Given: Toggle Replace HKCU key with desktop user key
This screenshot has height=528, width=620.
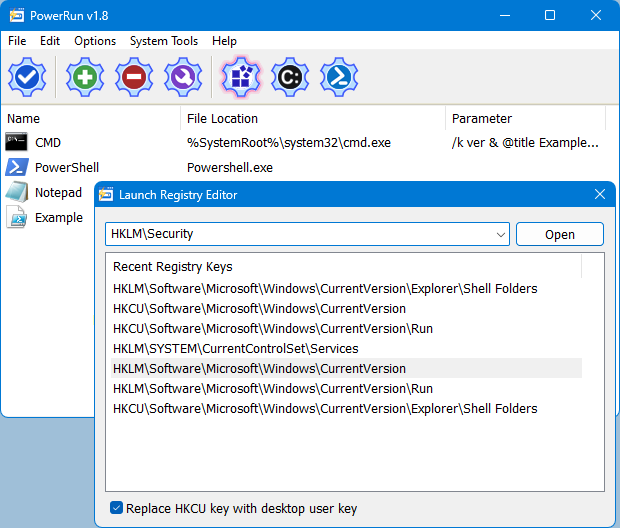Looking at the screenshot, I should tap(117, 508).
